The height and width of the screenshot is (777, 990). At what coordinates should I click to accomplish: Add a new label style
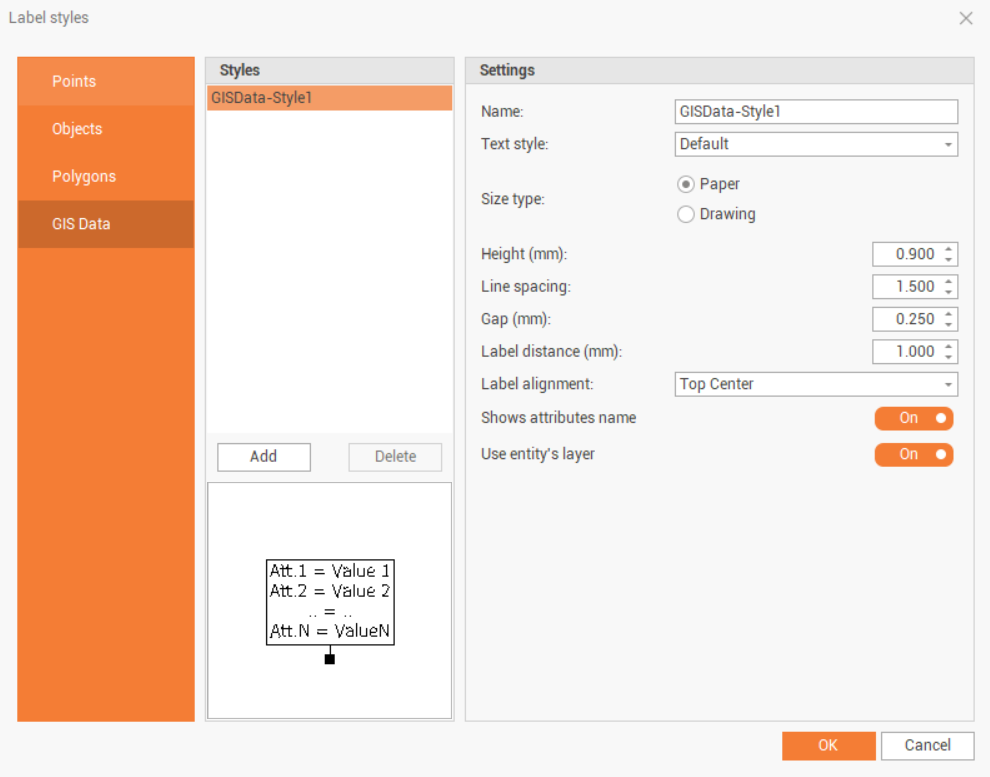[264, 457]
